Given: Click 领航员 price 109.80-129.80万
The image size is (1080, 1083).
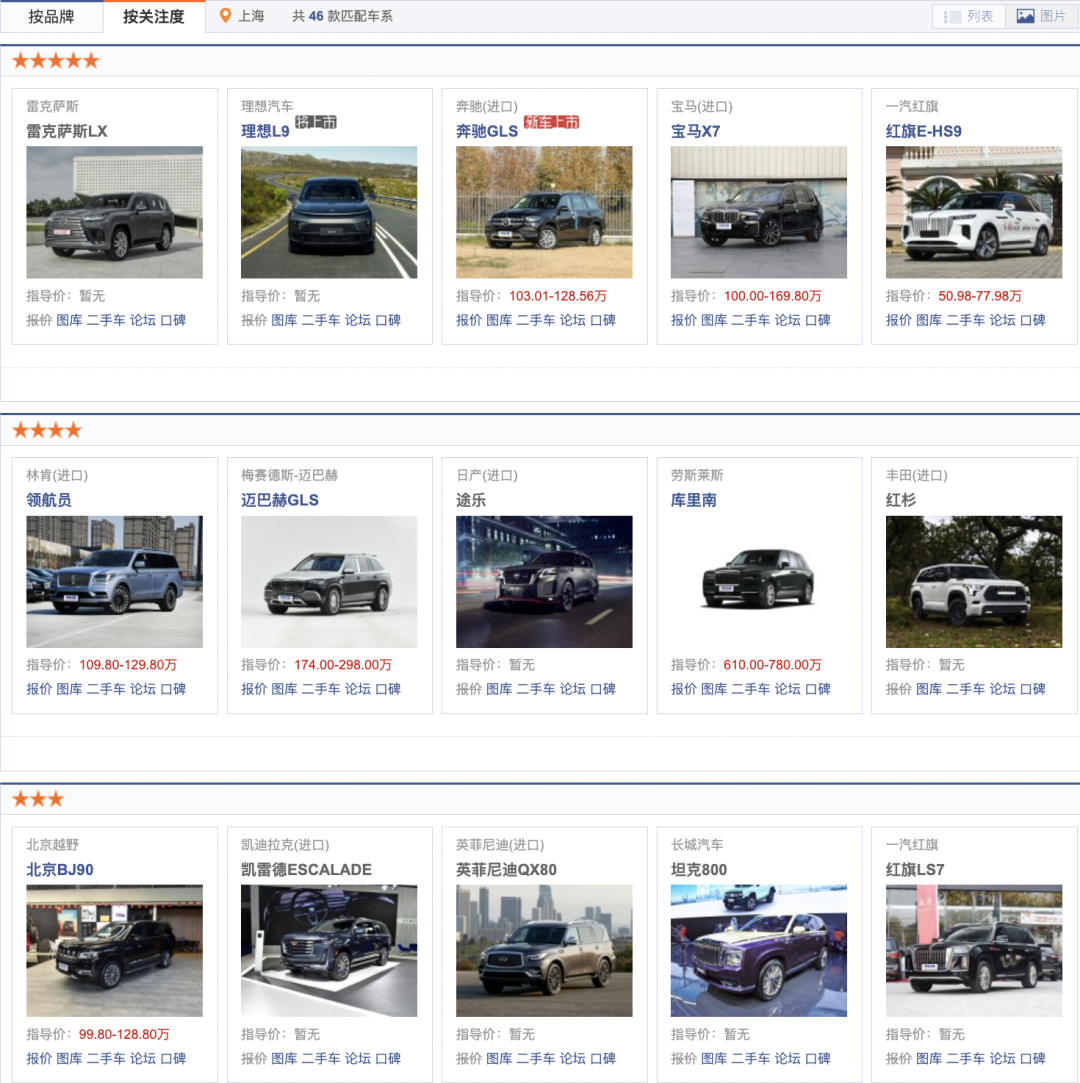Looking at the screenshot, I should click(128, 664).
